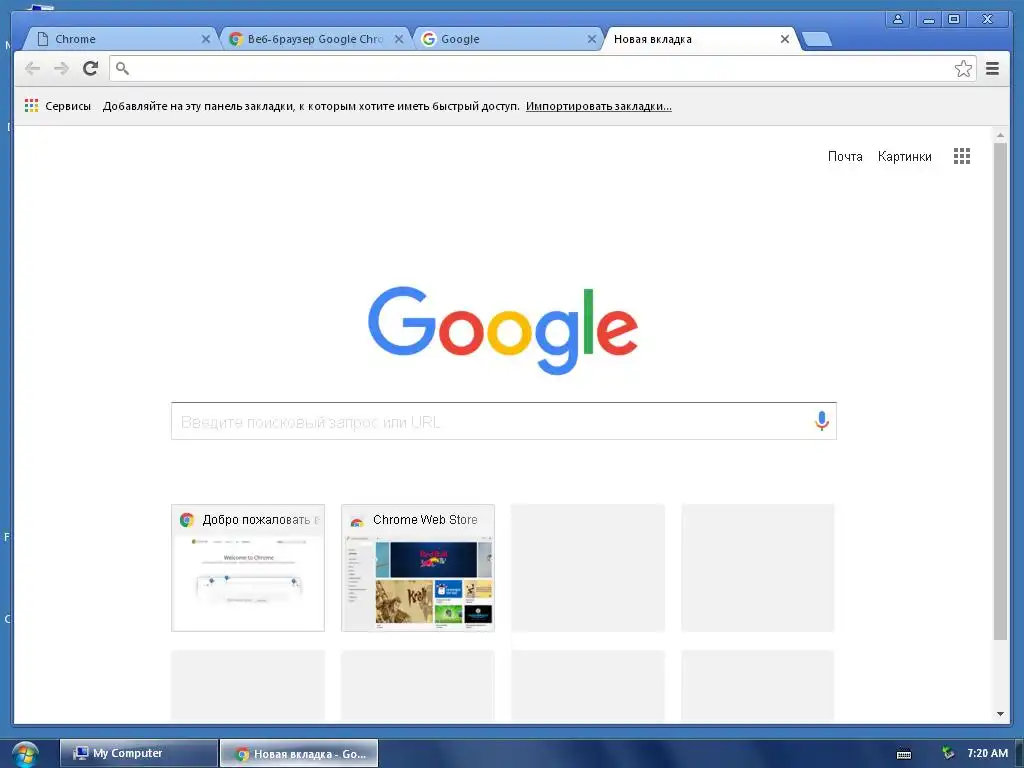The image size is (1024, 768).
Task: Close the Новая вкладка tab
Action: point(785,39)
